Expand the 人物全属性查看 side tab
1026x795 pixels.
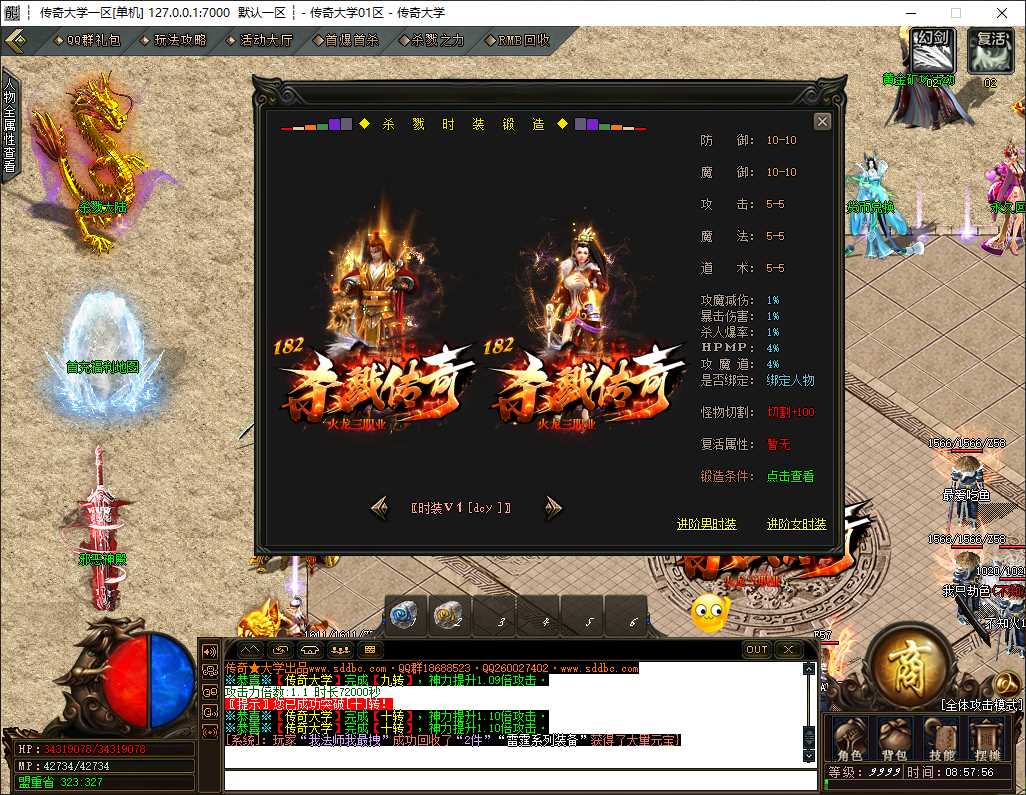[x=10, y=124]
